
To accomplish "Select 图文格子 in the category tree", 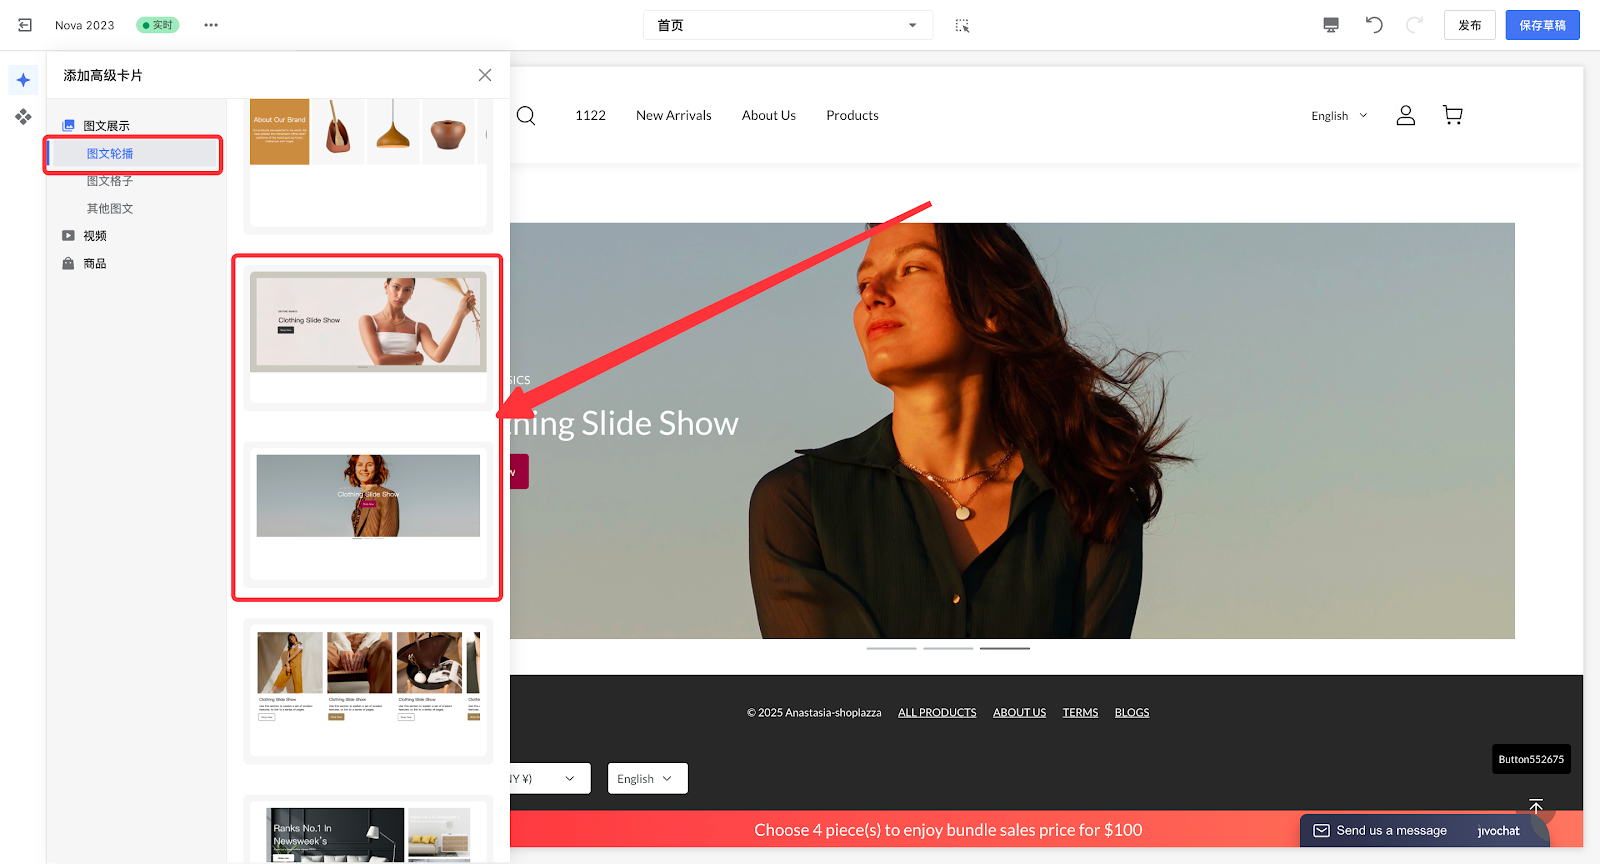I will pos(110,181).
